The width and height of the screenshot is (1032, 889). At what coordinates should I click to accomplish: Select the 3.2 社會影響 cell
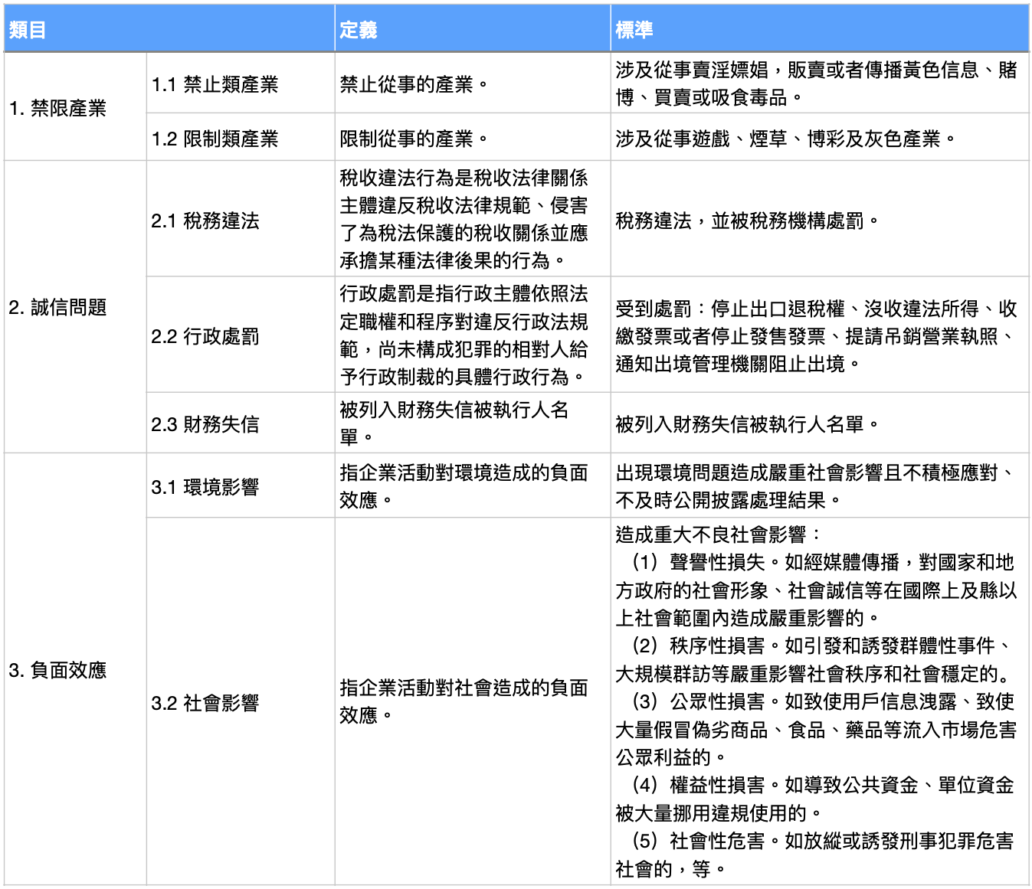tap(205, 702)
